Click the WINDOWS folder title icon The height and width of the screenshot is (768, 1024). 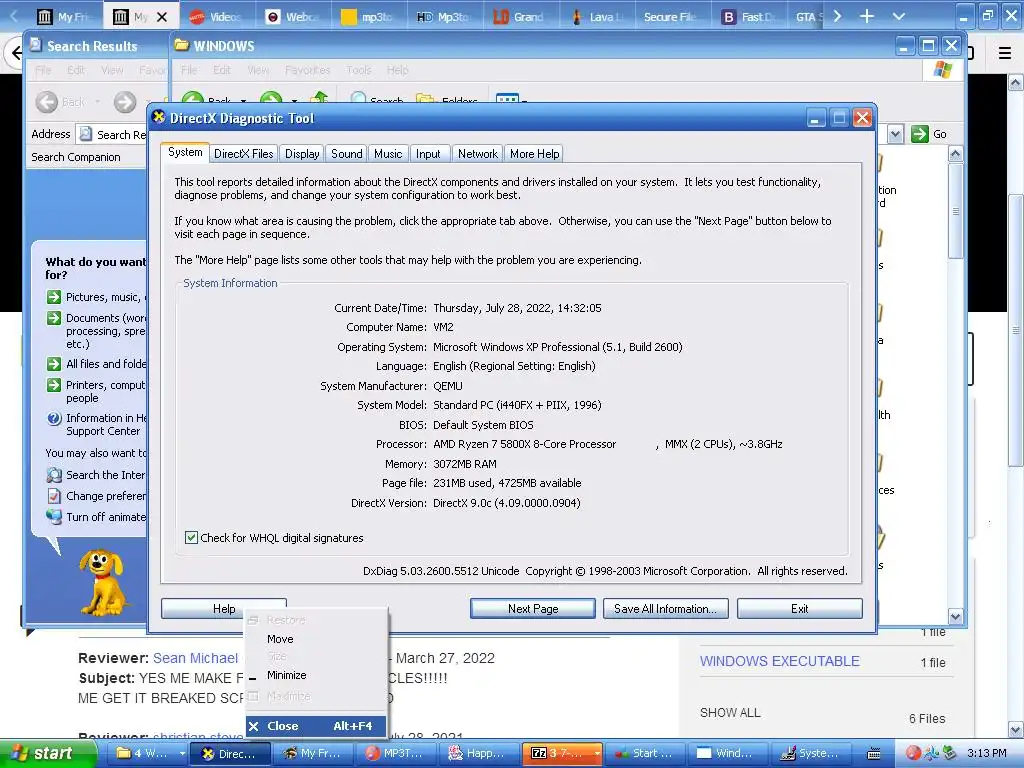[x=182, y=45]
